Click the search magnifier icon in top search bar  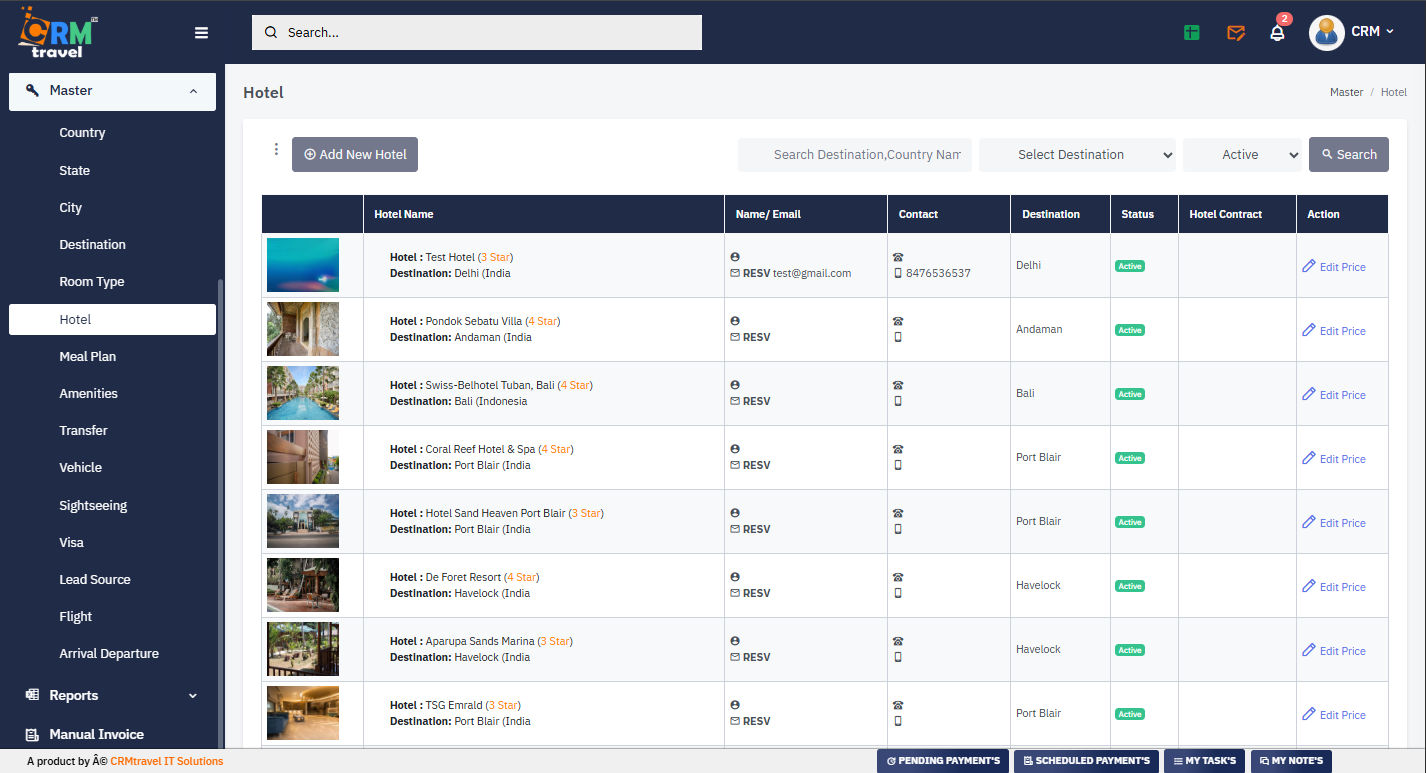coord(270,32)
